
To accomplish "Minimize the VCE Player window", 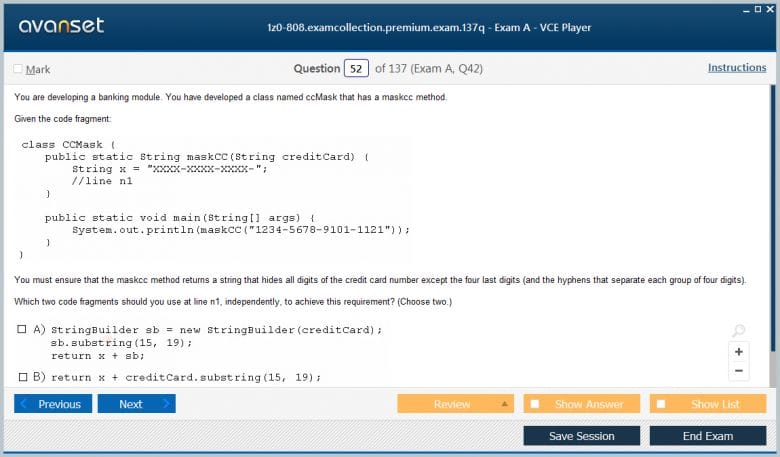I will pyautogui.click(x=746, y=10).
